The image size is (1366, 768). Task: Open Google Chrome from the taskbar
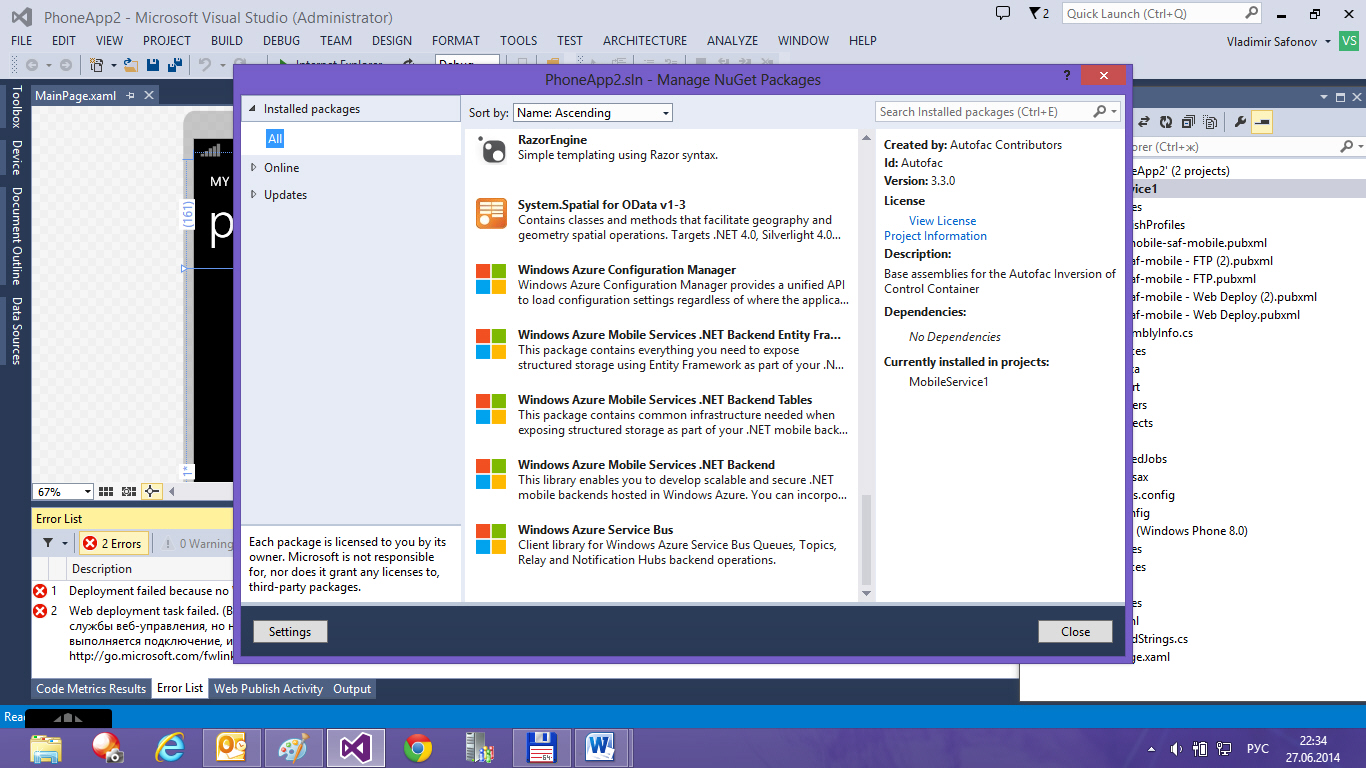418,747
